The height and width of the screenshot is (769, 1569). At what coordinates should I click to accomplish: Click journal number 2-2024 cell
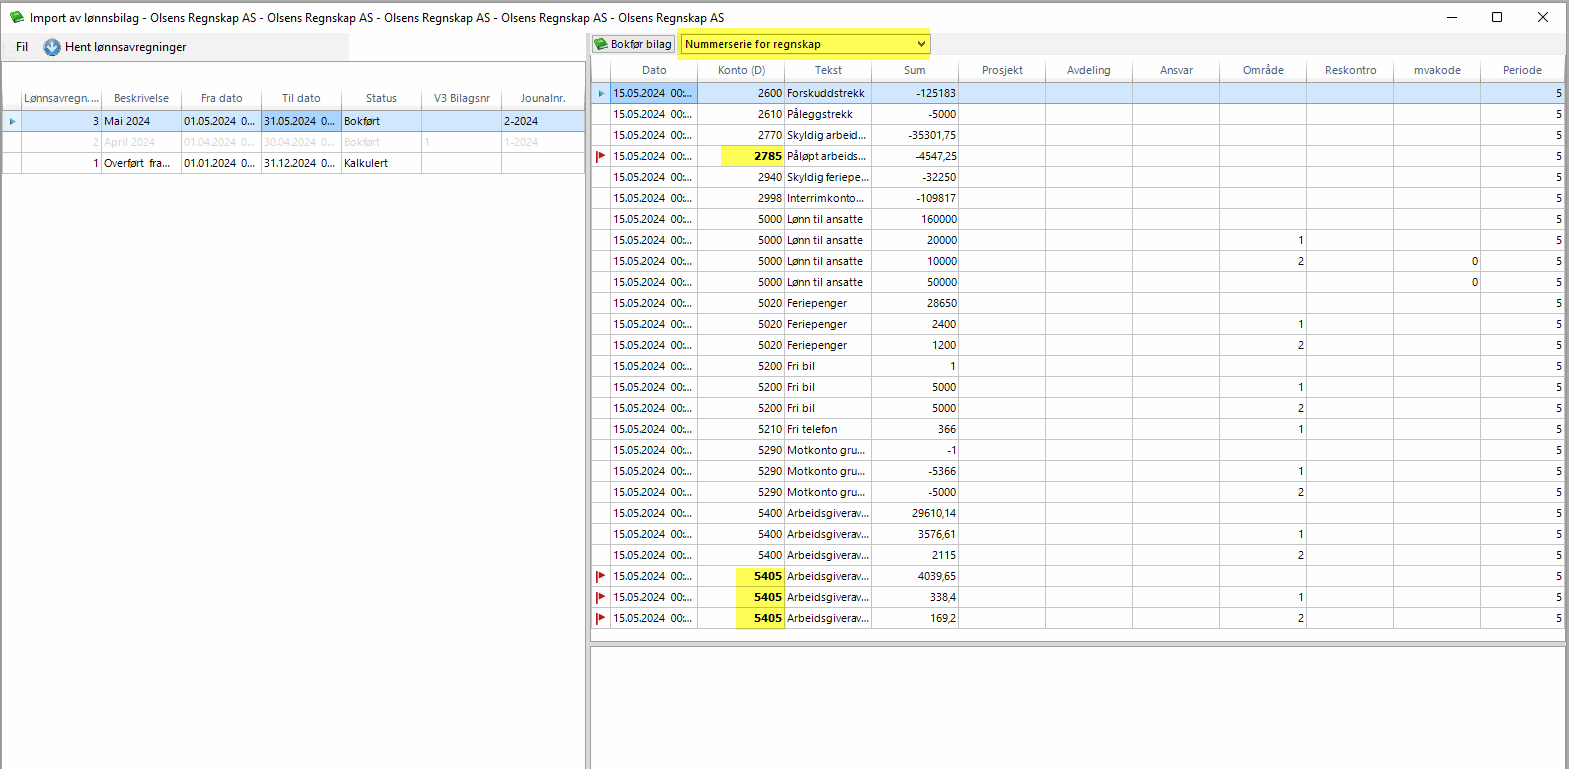pyautogui.click(x=543, y=121)
